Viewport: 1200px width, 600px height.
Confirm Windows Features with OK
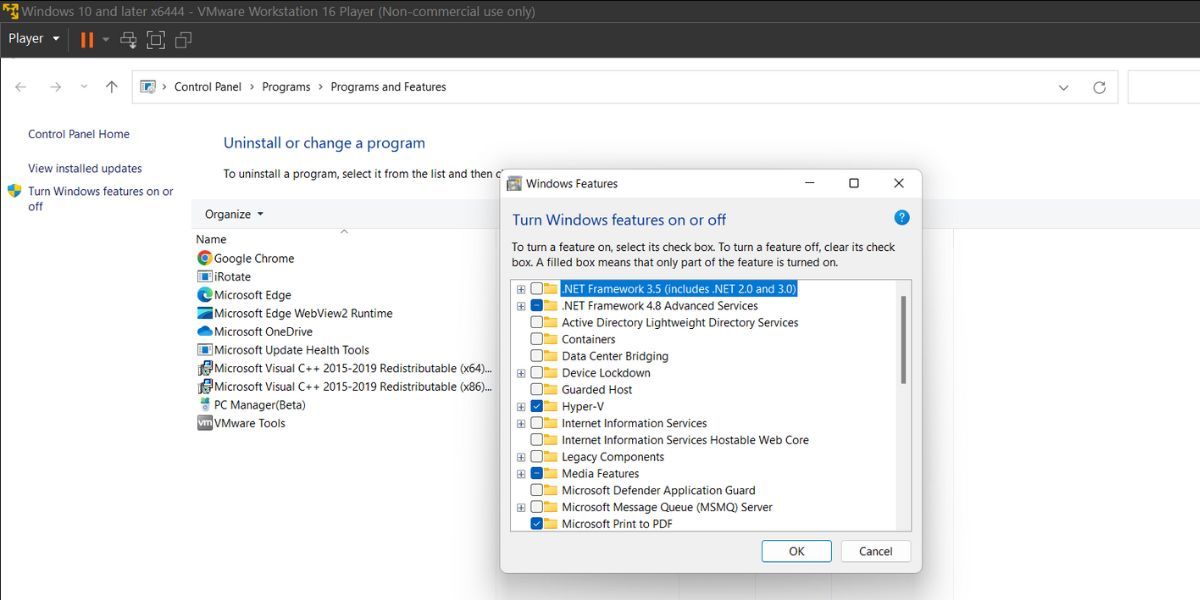[796, 551]
